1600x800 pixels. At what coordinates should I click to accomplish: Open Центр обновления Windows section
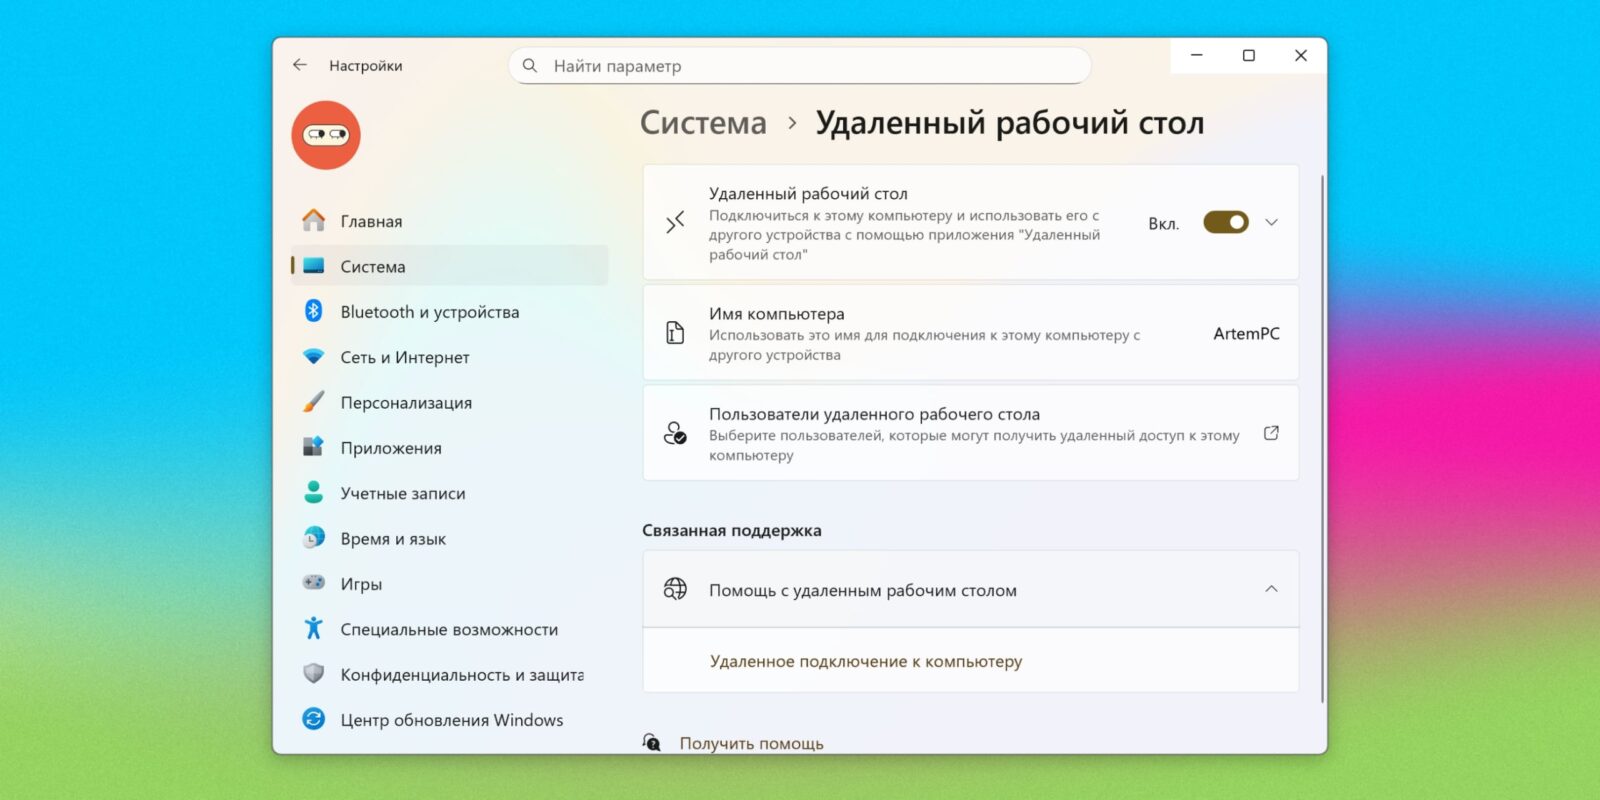[x=449, y=720]
